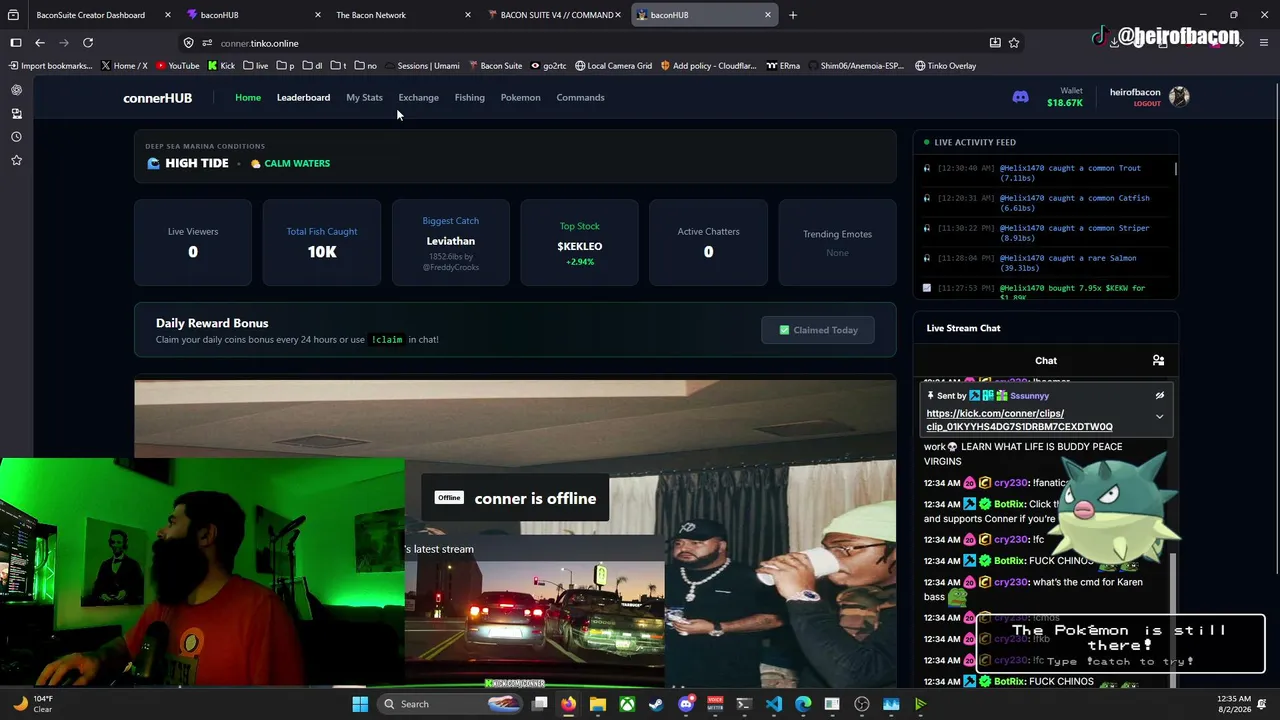Open the Pokemon page
The image size is (1280, 720).
pos(520,98)
